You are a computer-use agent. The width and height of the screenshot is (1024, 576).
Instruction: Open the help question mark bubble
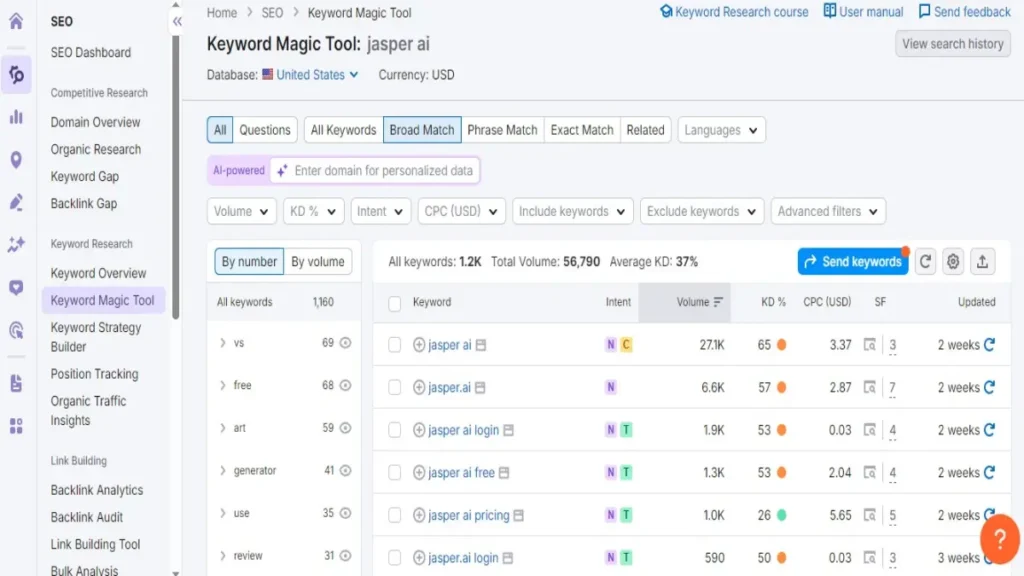click(x=1000, y=539)
